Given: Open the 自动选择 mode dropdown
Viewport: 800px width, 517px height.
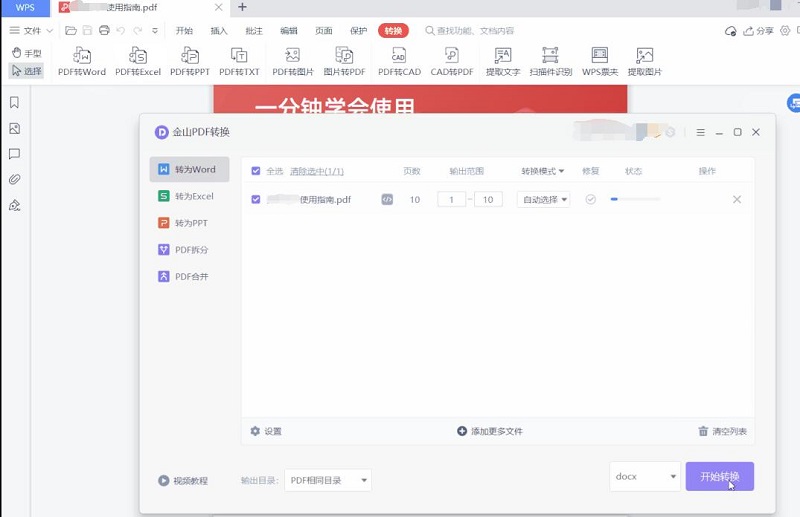Looking at the screenshot, I should click(x=543, y=200).
